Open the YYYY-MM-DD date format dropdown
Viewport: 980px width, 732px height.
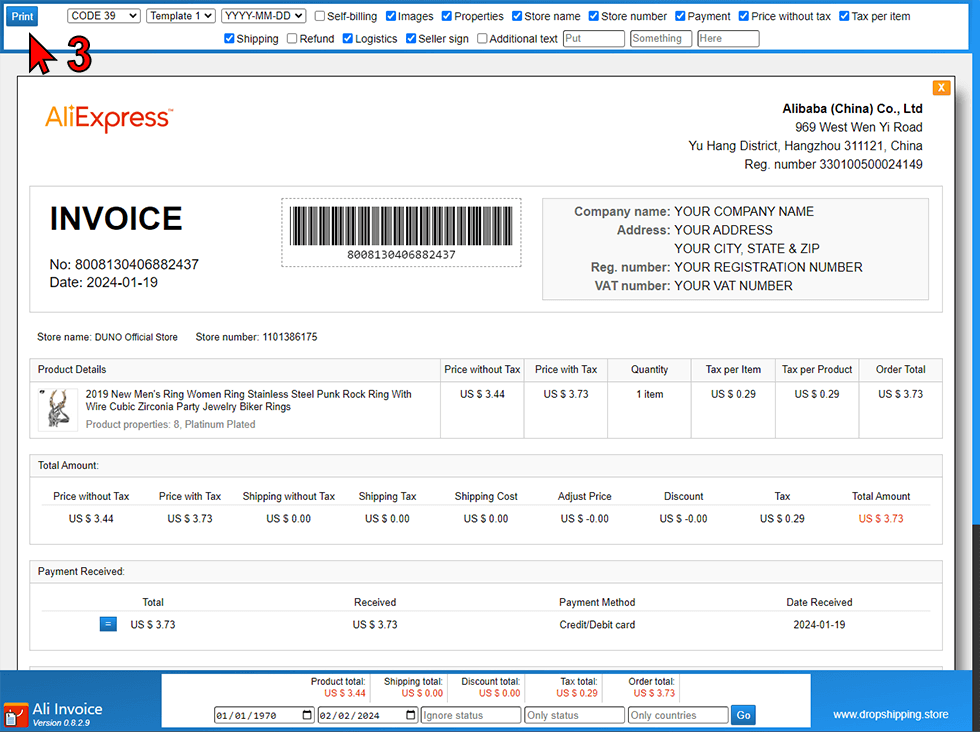[263, 16]
